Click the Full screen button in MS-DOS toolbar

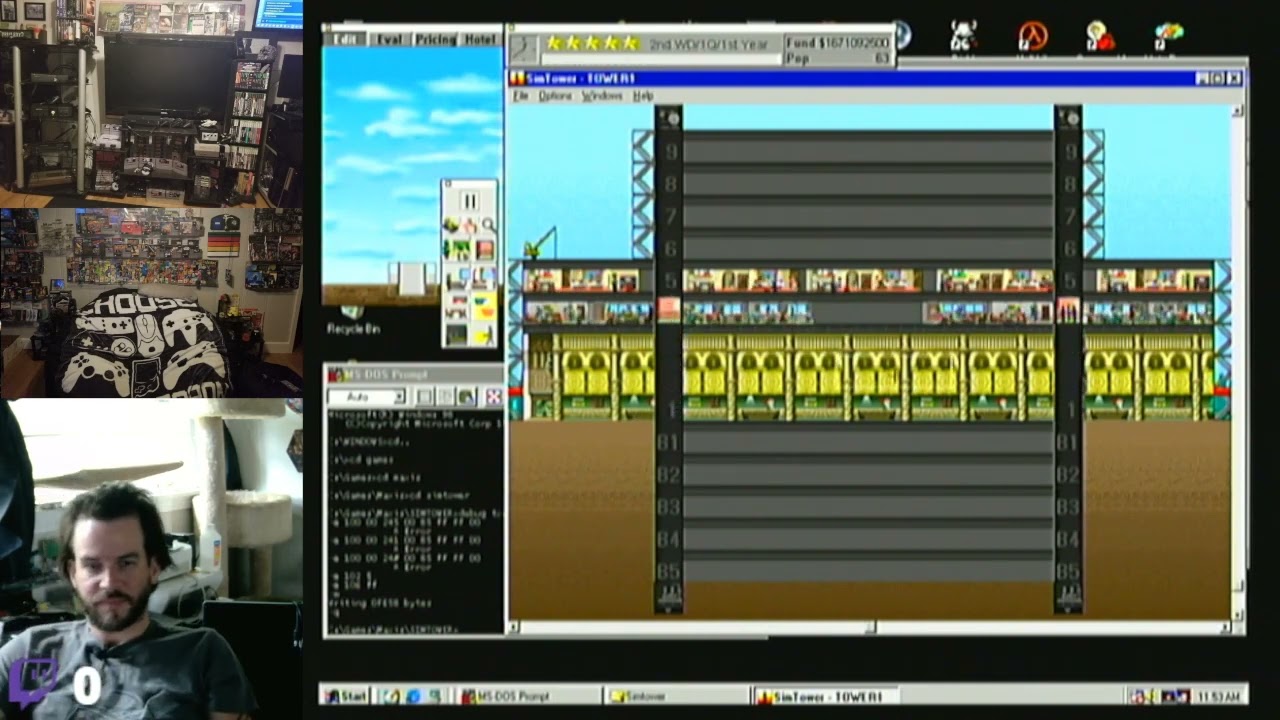coord(494,397)
